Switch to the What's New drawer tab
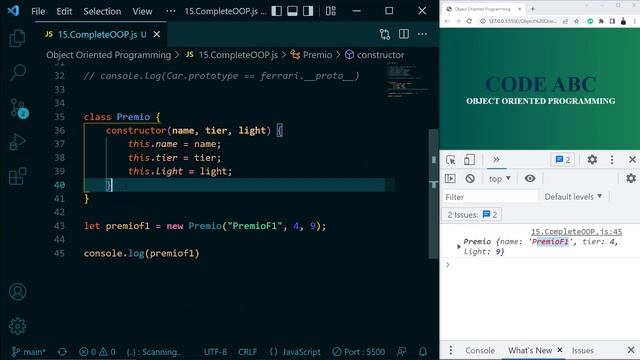This screenshot has width=640, height=360. pos(530,350)
